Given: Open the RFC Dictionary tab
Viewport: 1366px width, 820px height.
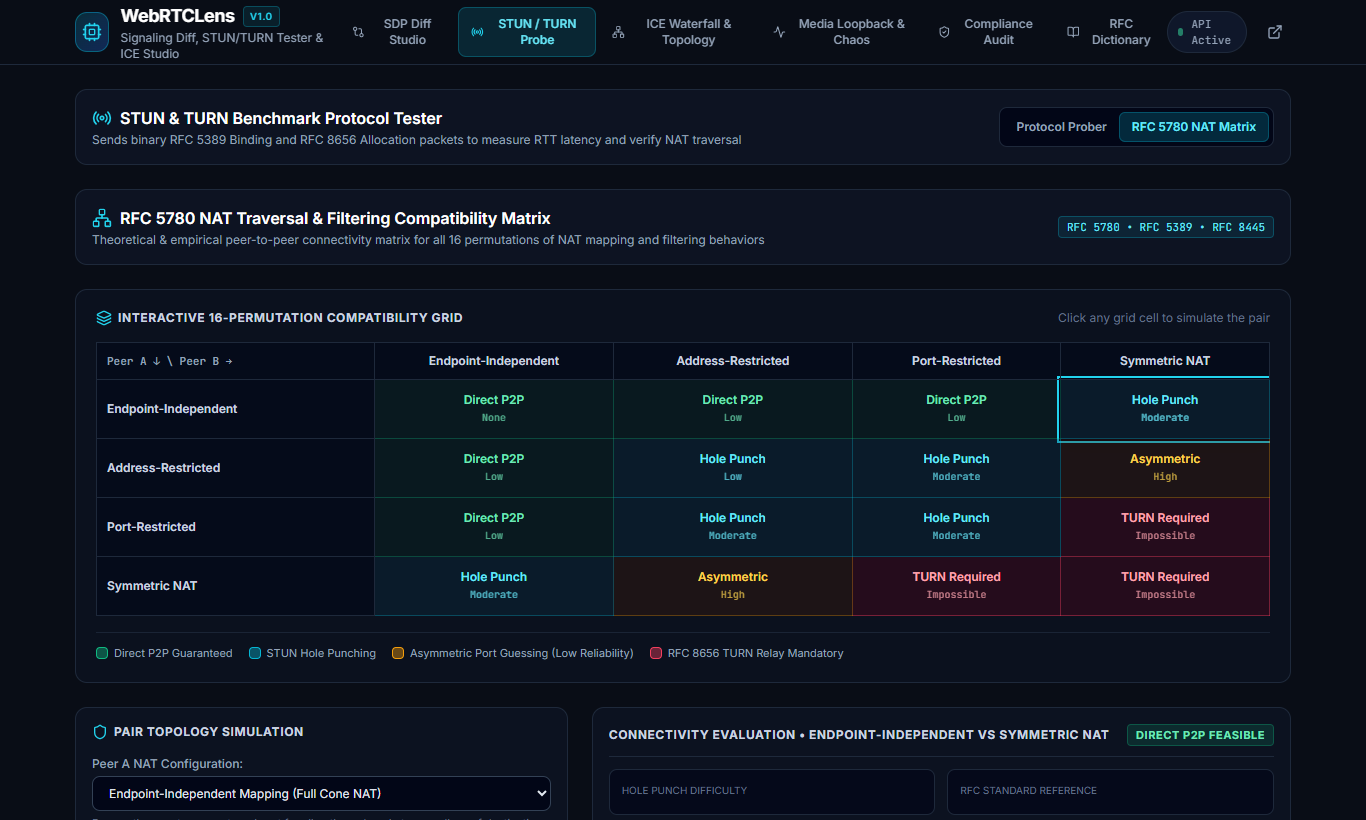Looking at the screenshot, I should [1109, 32].
